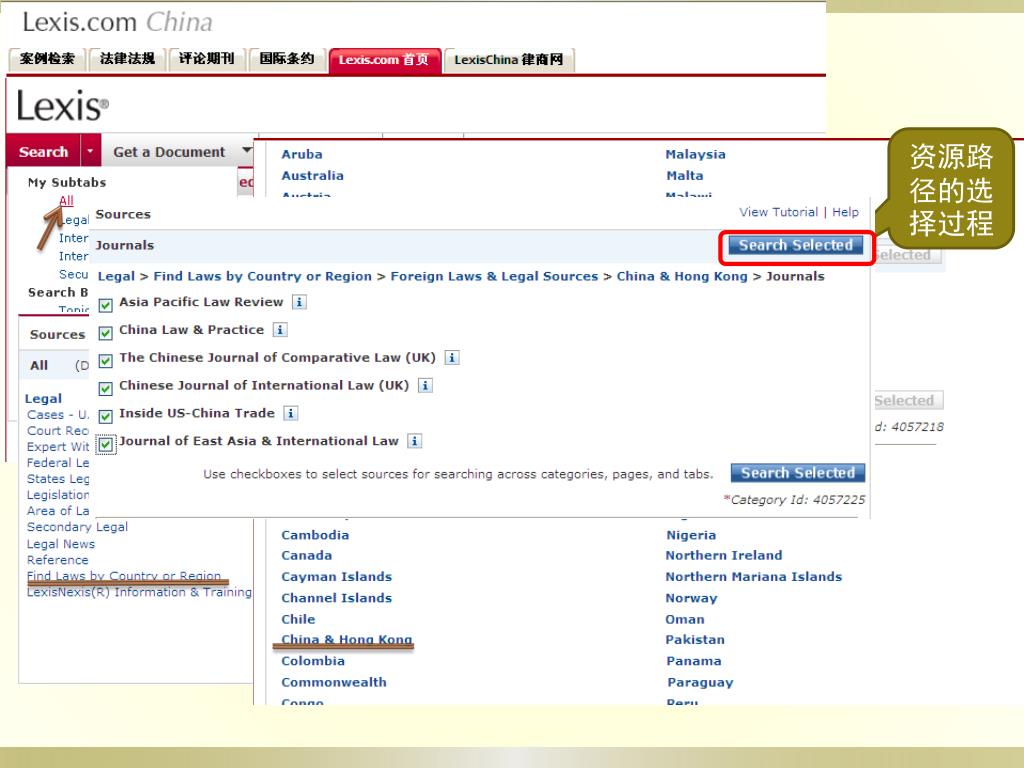Open the LexisChina 律商网 tab
The height and width of the screenshot is (768, 1024).
coord(509,60)
